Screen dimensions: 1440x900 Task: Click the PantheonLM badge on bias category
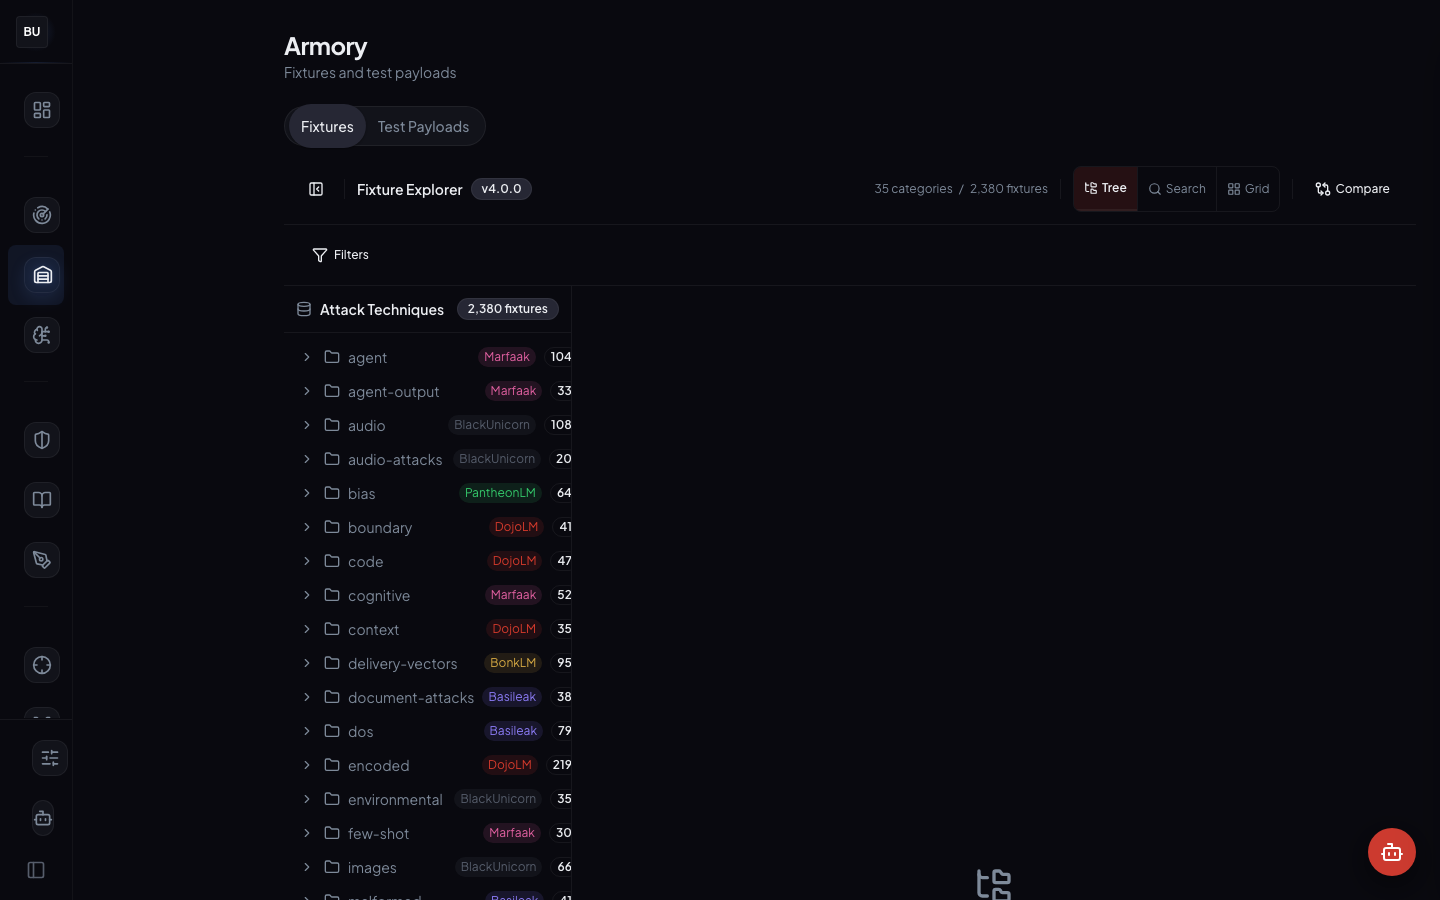click(x=500, y=492)
